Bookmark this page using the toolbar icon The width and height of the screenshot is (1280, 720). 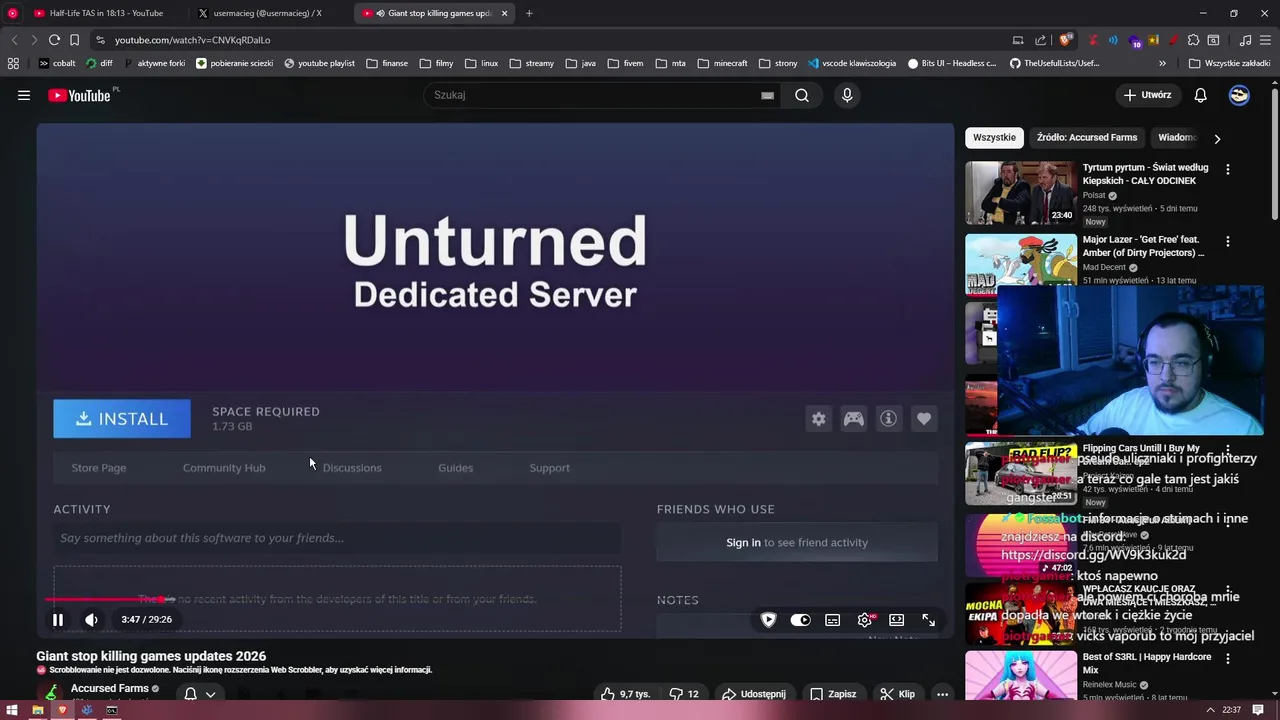tap(74, 40)
